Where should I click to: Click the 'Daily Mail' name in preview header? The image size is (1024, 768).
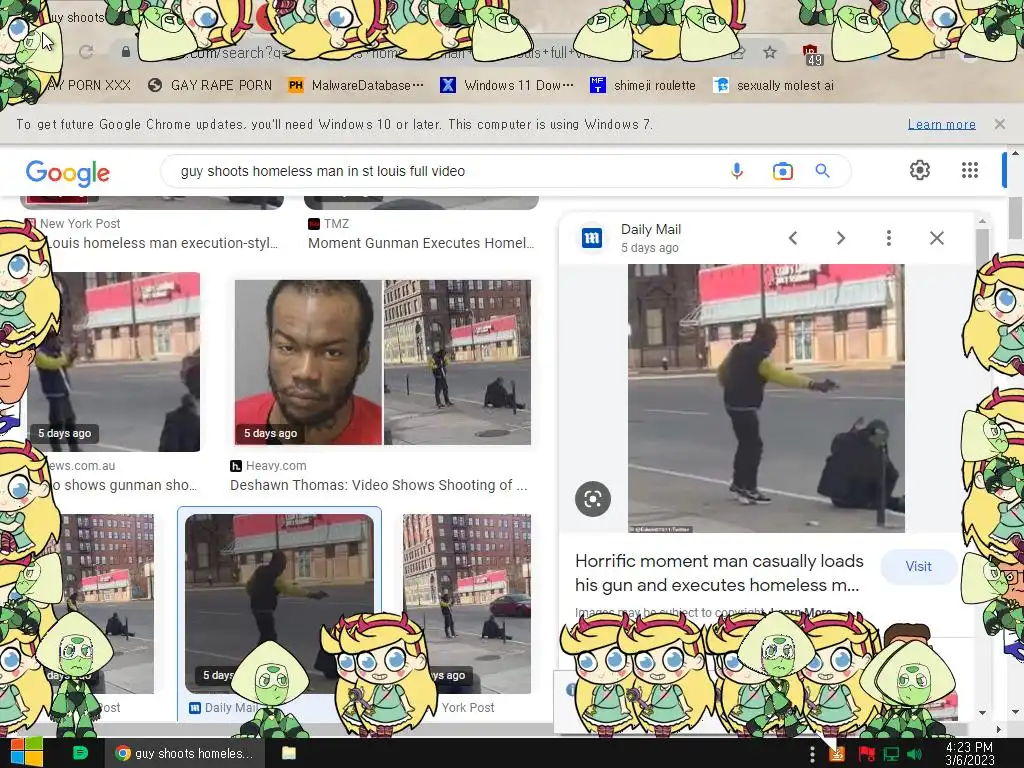tap(650, 229)
